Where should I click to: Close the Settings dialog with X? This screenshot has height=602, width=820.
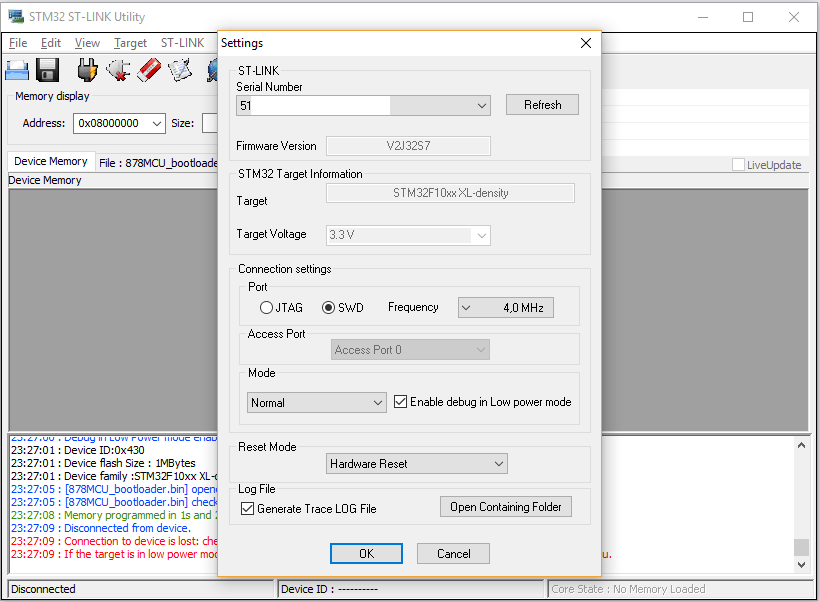point(586,43)
